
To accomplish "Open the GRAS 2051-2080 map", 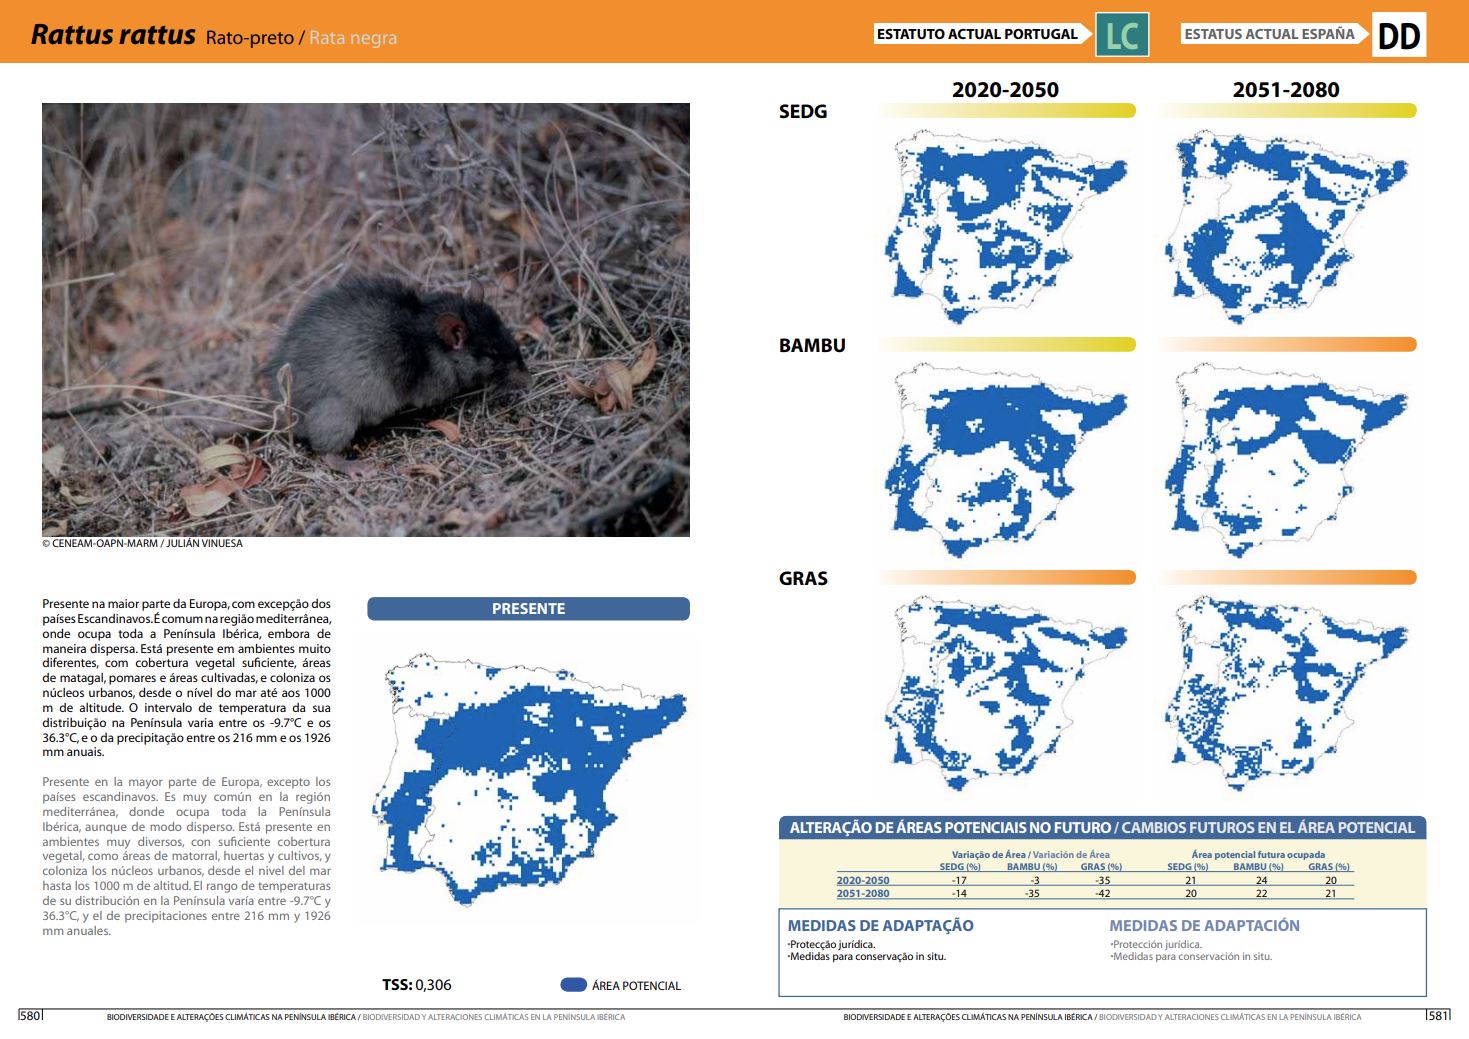I will [1286, 692].
